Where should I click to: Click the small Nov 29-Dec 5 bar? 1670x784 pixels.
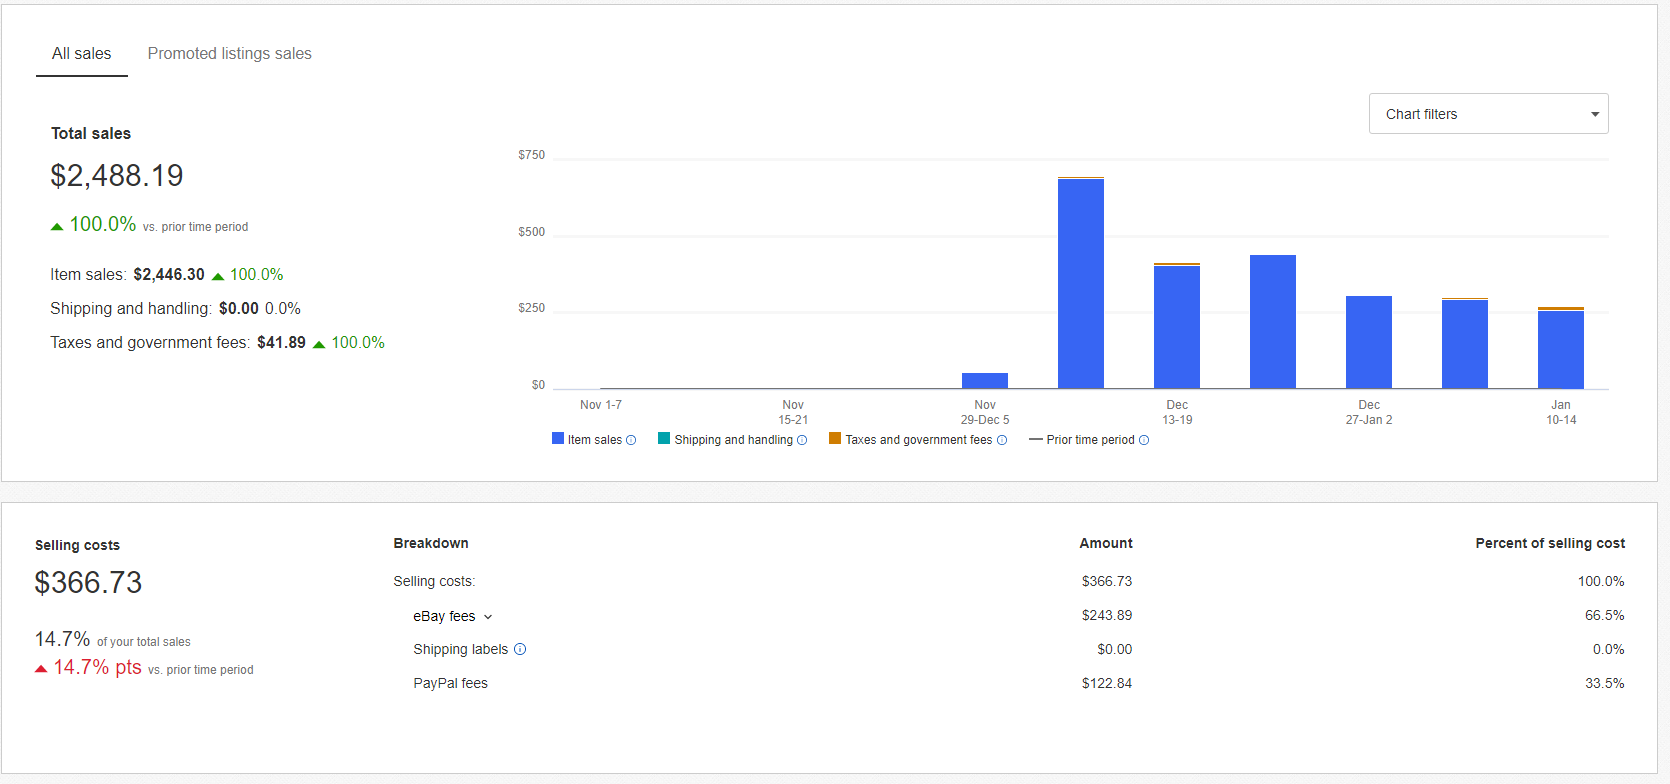coord(985,380)
